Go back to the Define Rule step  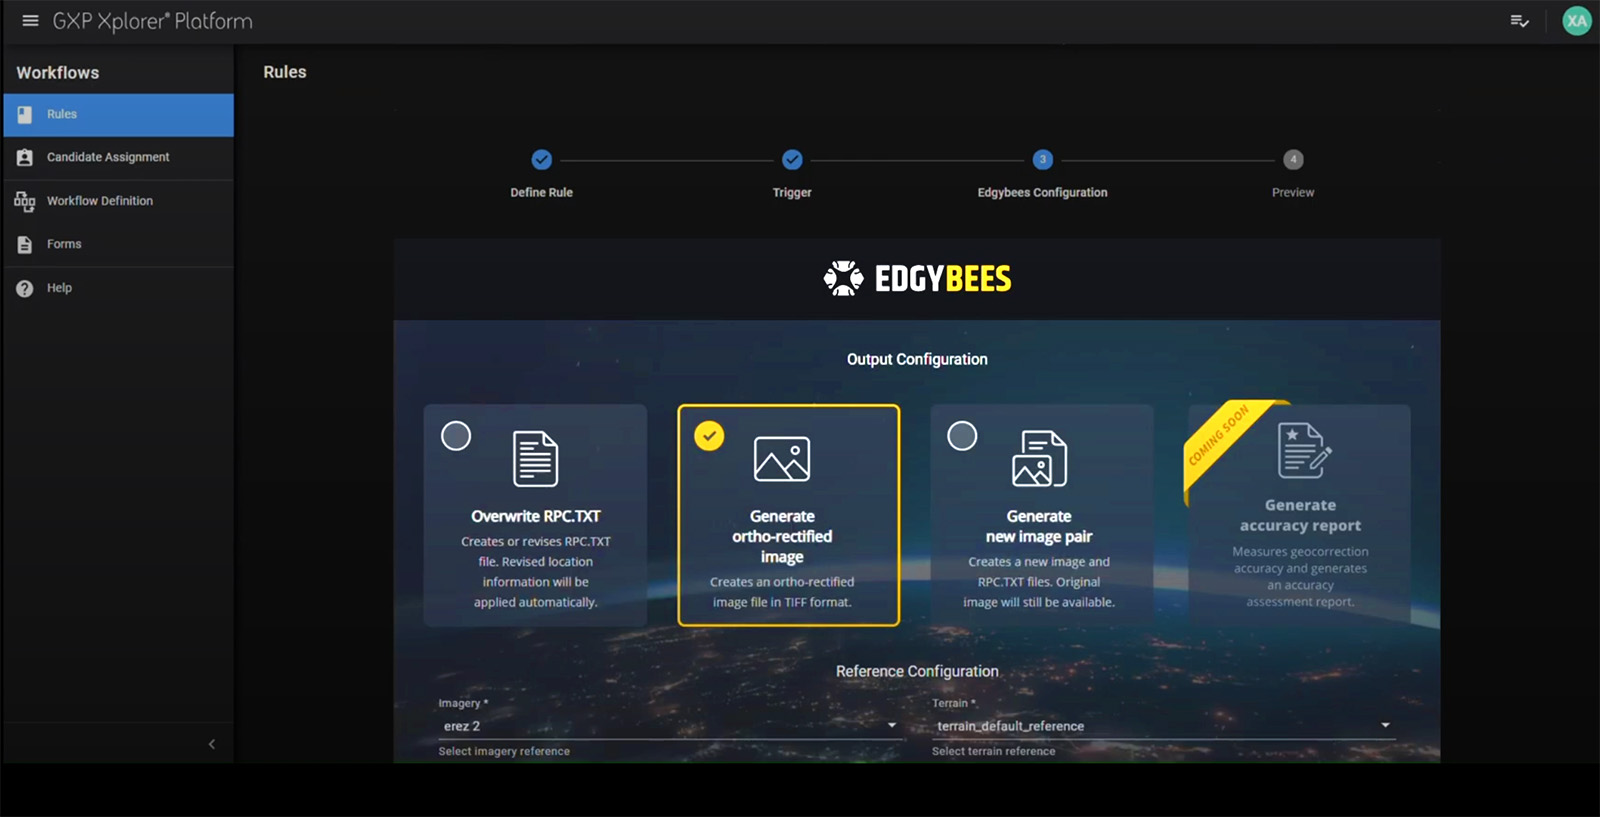click(x=541, y=160)
